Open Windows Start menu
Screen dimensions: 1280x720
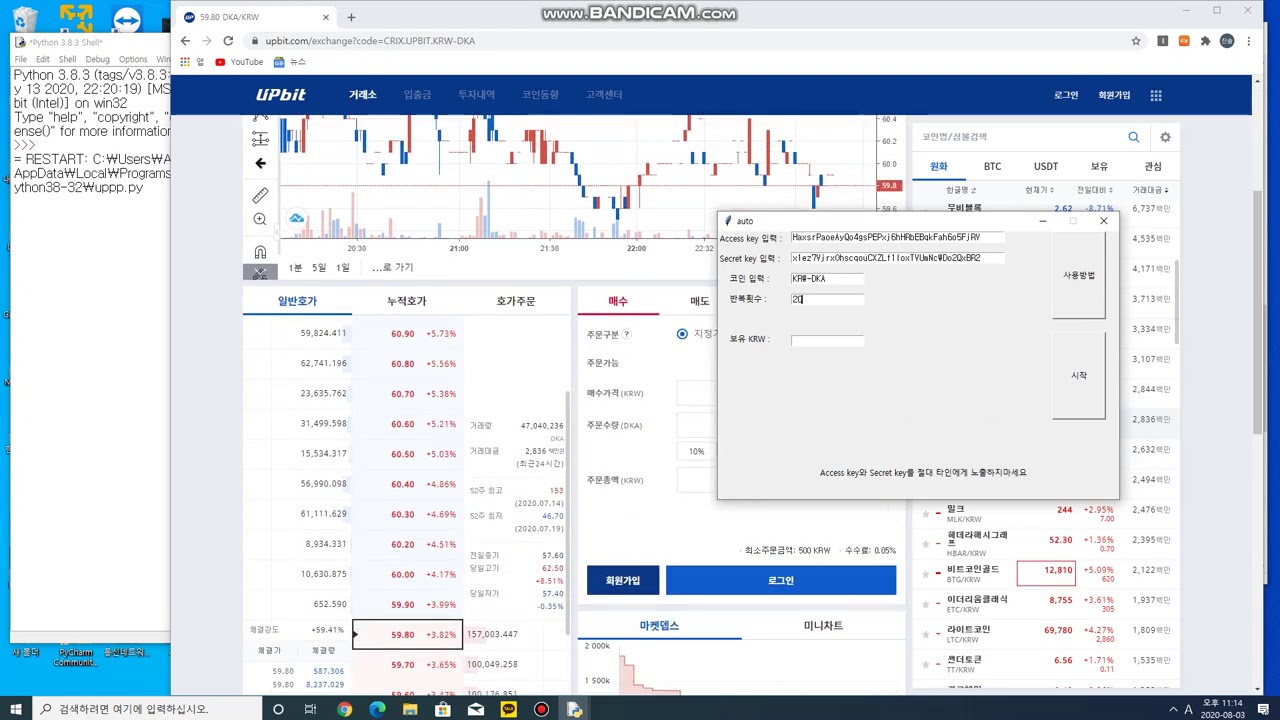point(14,709)
